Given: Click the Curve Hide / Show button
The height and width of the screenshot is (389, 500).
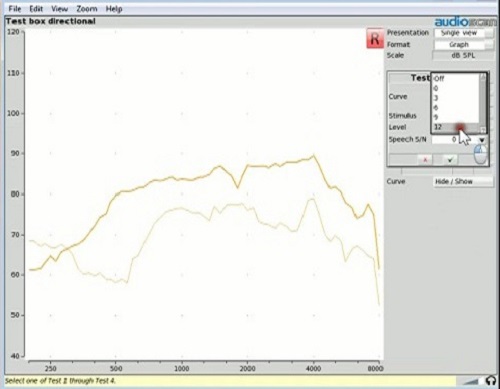Looking at the screenshot, I should [463, 182].
